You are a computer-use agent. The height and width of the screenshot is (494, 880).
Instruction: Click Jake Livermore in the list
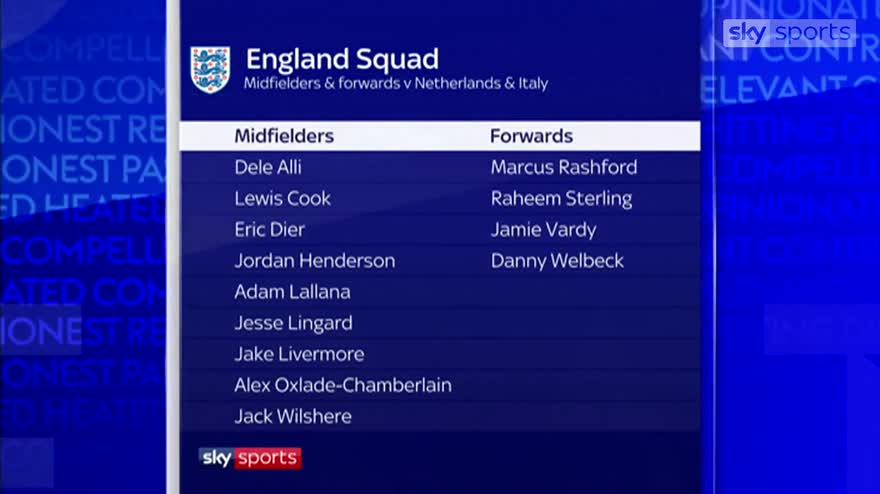click(299, 354)
